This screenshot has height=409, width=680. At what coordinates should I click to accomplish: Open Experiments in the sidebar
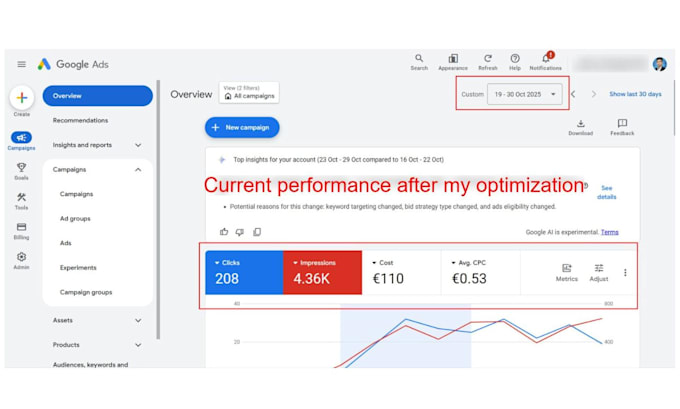(78, 268)
